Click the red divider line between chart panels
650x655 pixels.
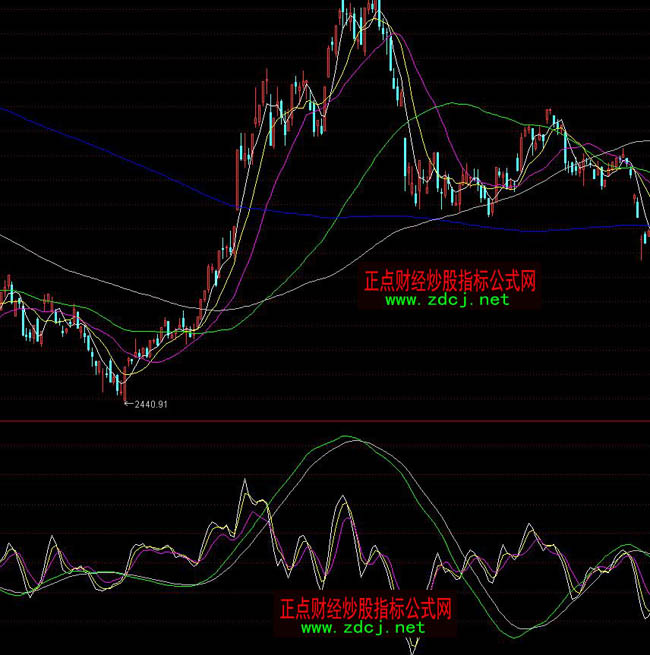(325, 421)
